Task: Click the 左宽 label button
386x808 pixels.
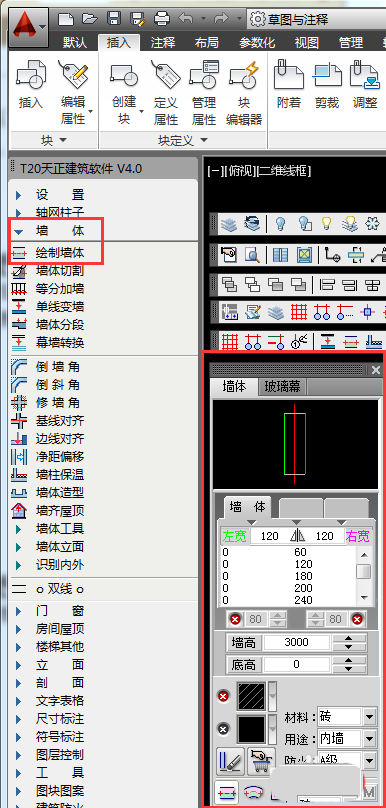Action: (x=234, y=536)
